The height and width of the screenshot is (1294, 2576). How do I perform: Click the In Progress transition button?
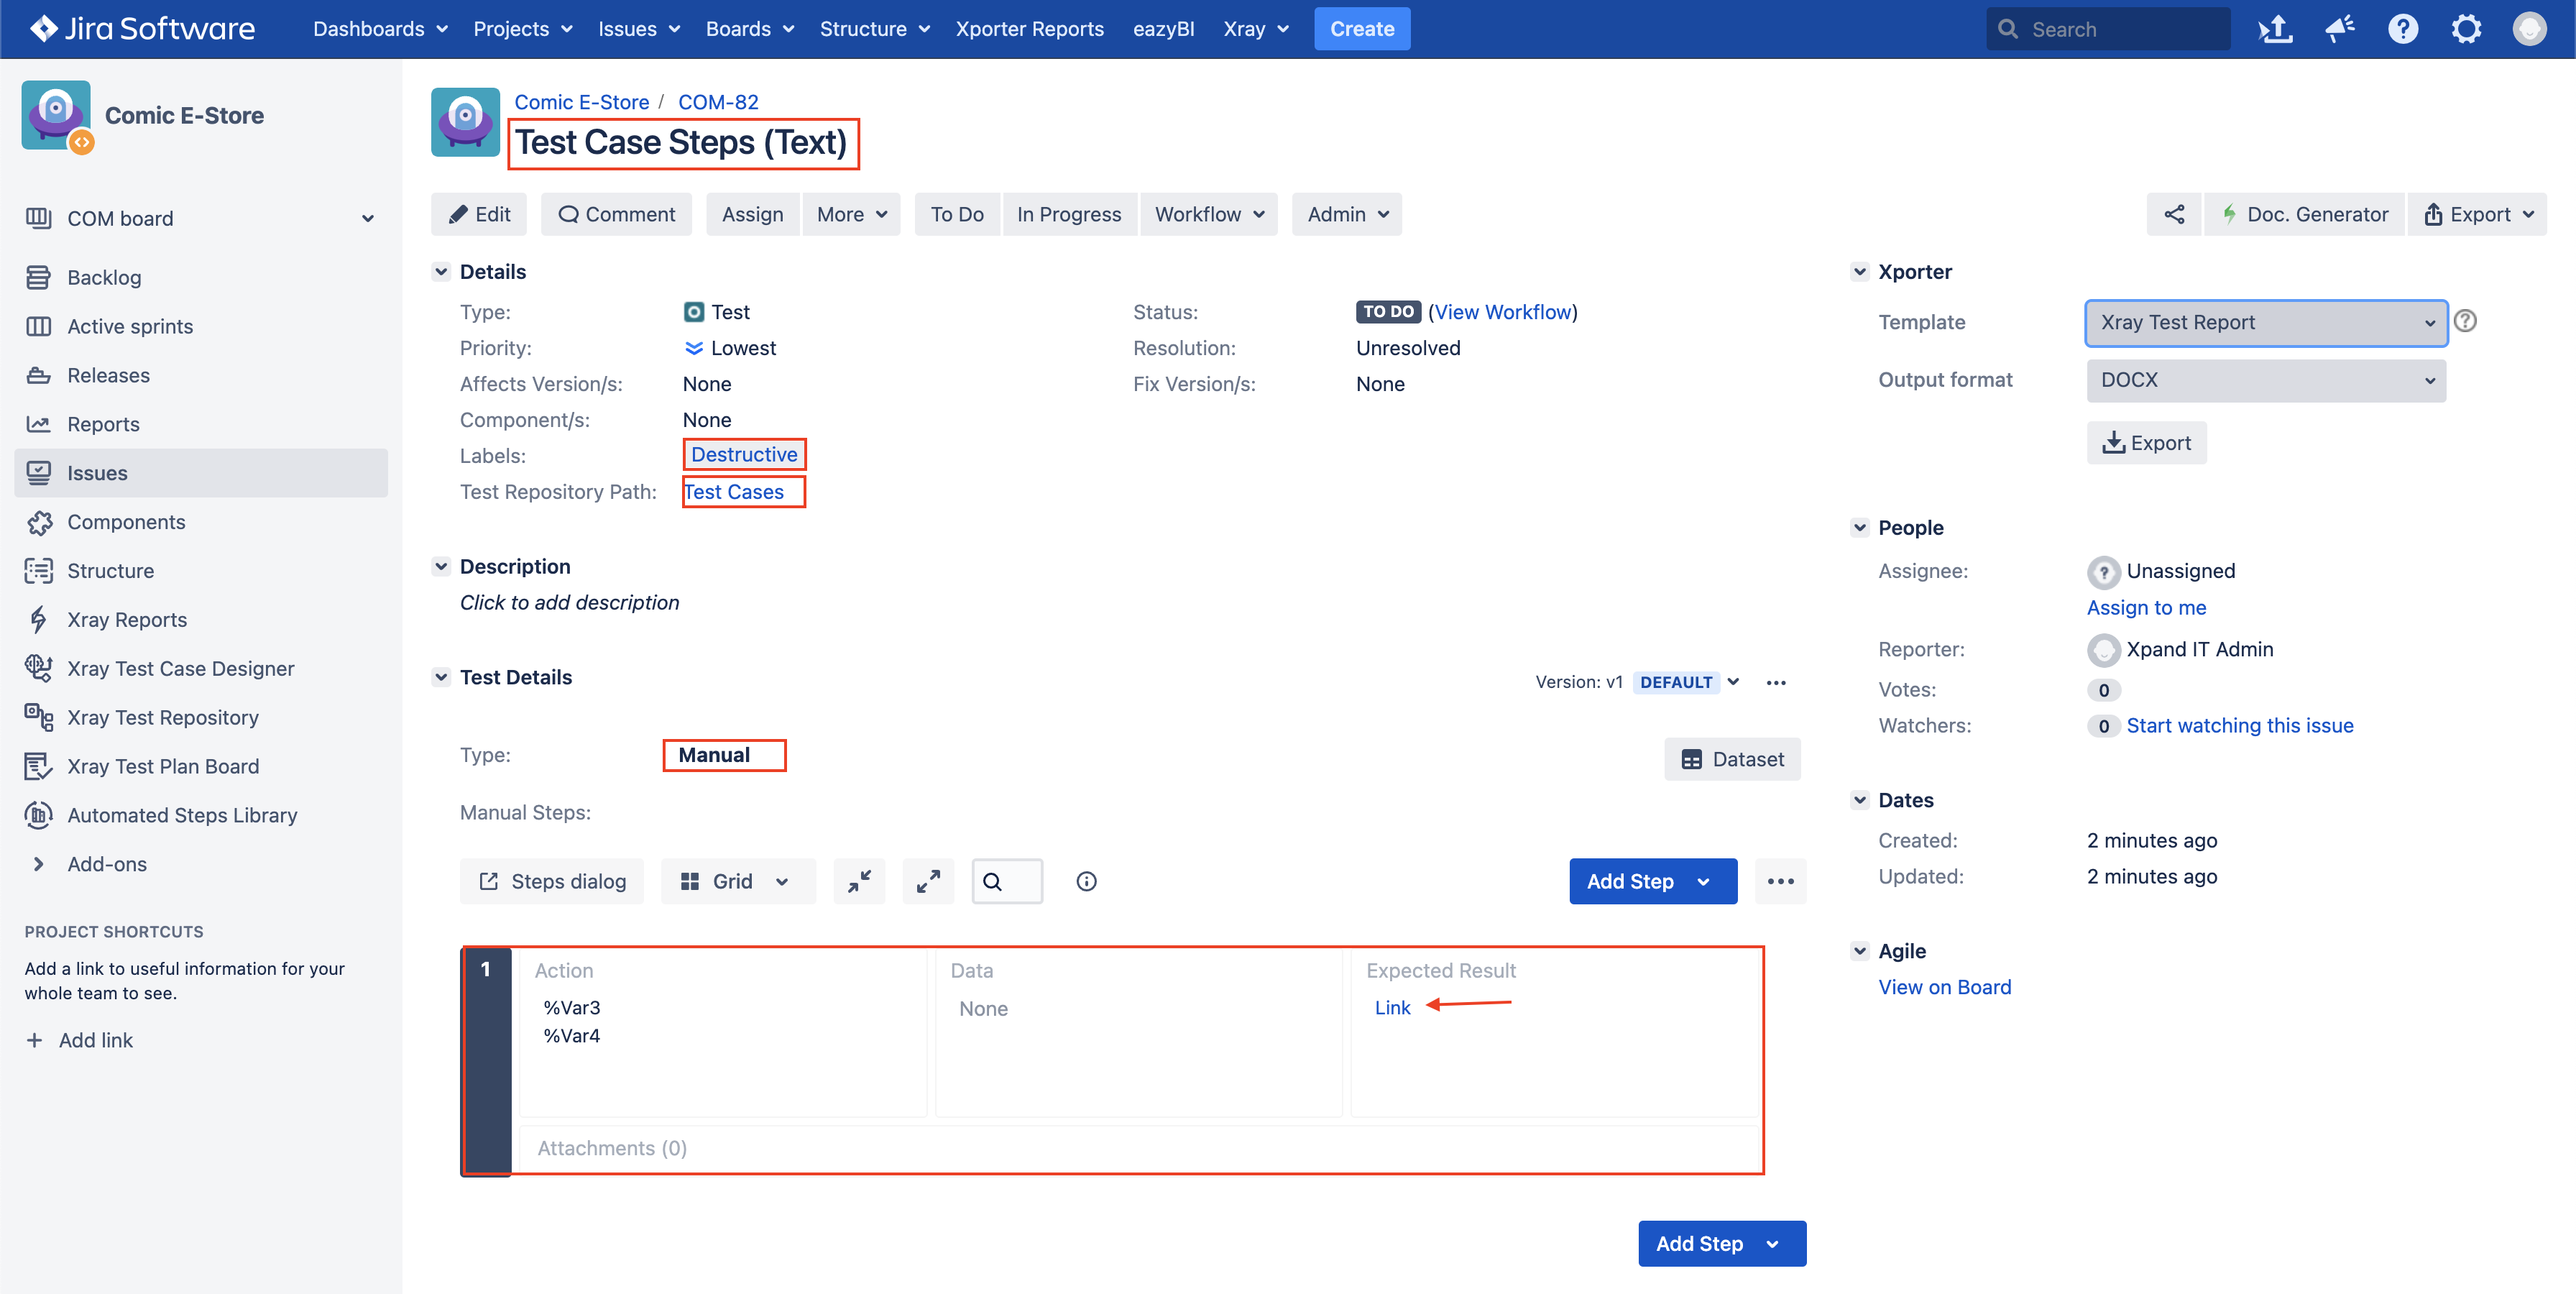pyautogui.click(x=1069, y=214)
